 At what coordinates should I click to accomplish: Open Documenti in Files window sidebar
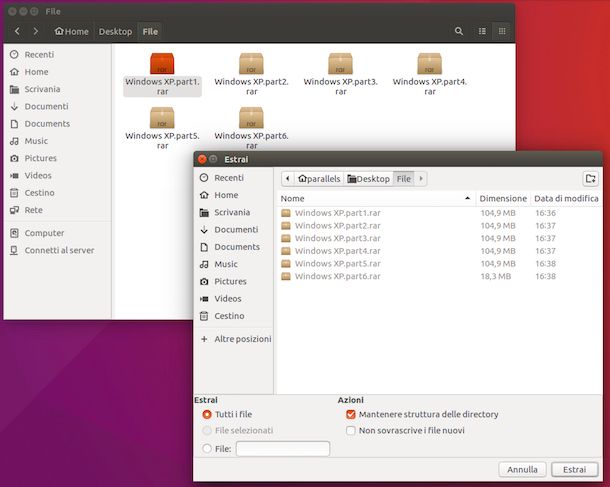(58, 106)
